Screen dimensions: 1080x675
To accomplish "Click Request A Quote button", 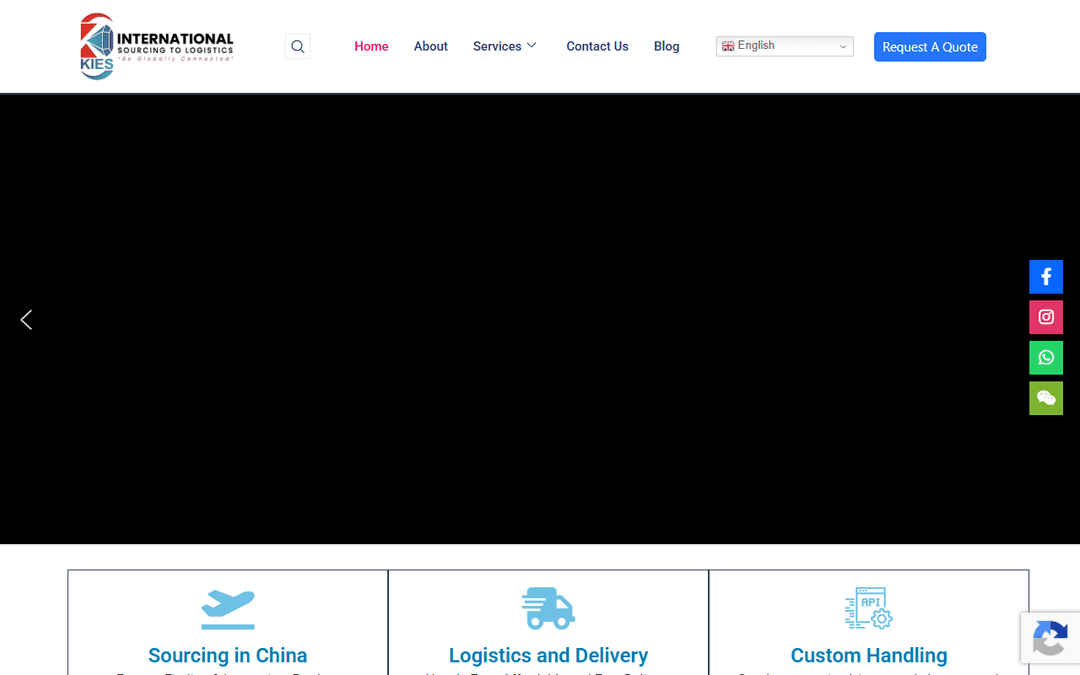I will pos(930,47).
